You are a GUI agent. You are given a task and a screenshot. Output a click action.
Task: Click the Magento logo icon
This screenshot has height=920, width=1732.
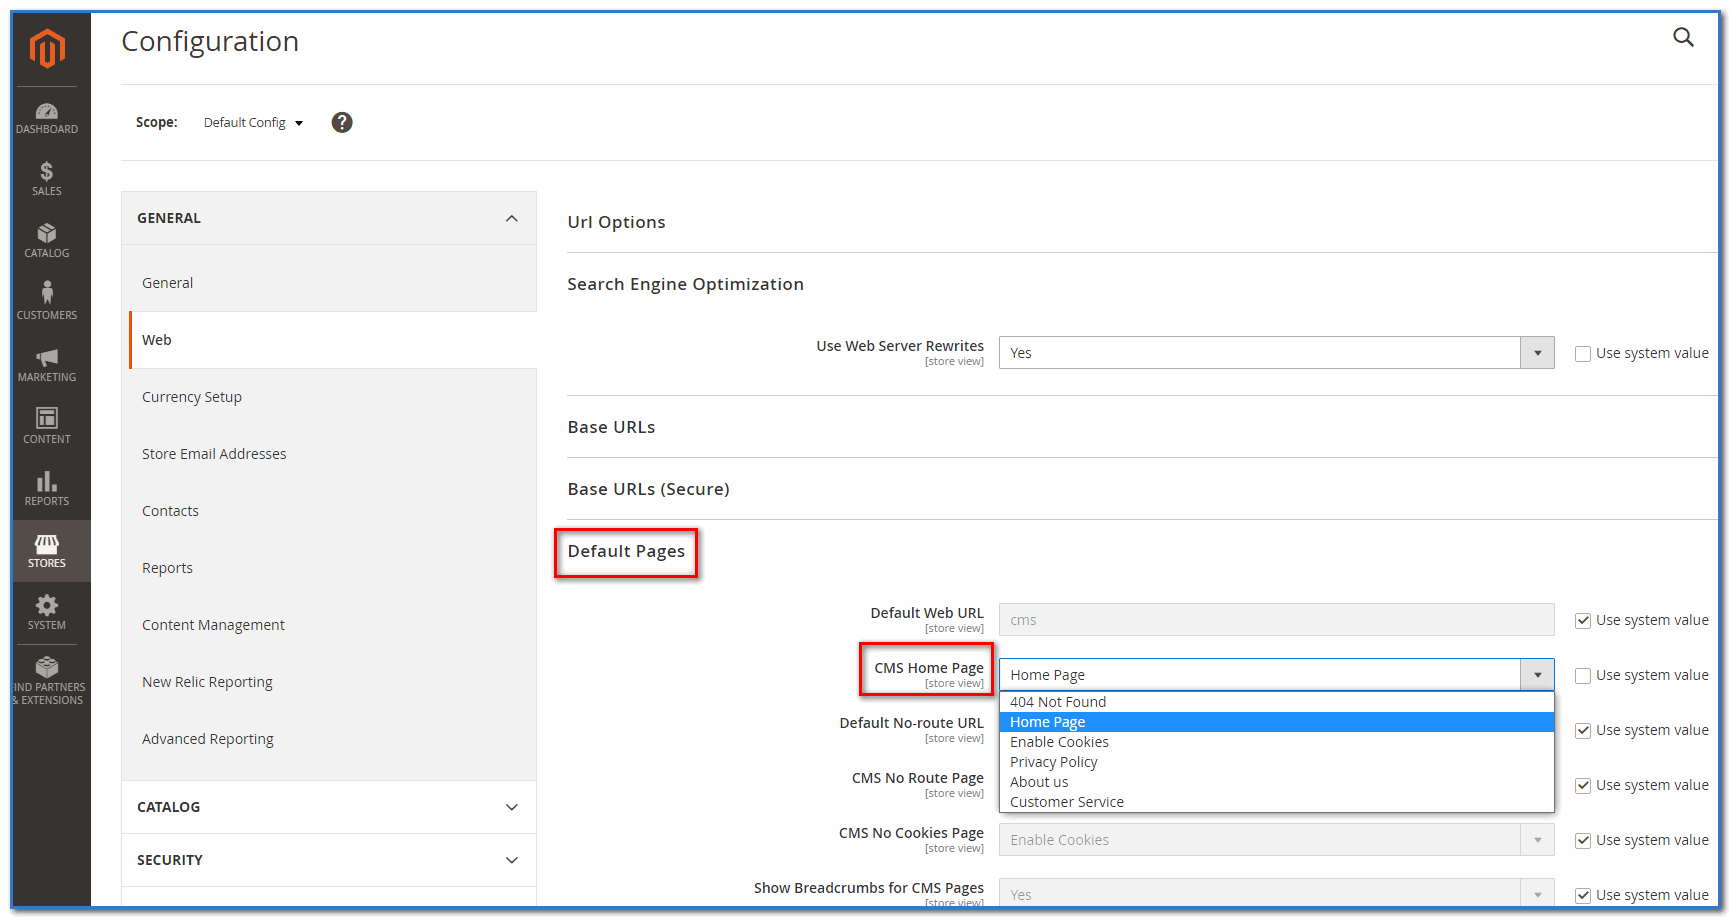47,48
